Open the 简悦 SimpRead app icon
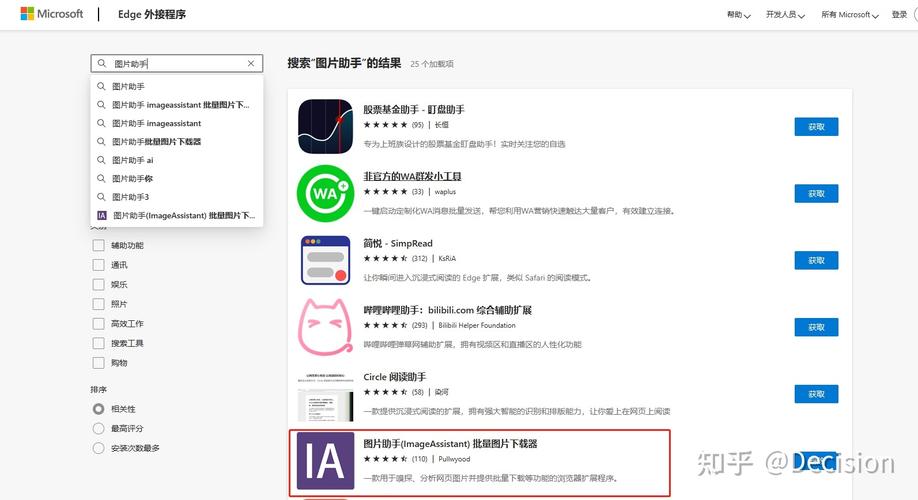Image resolution: width=918 pixels, height=500 pixels. [326, 260]
